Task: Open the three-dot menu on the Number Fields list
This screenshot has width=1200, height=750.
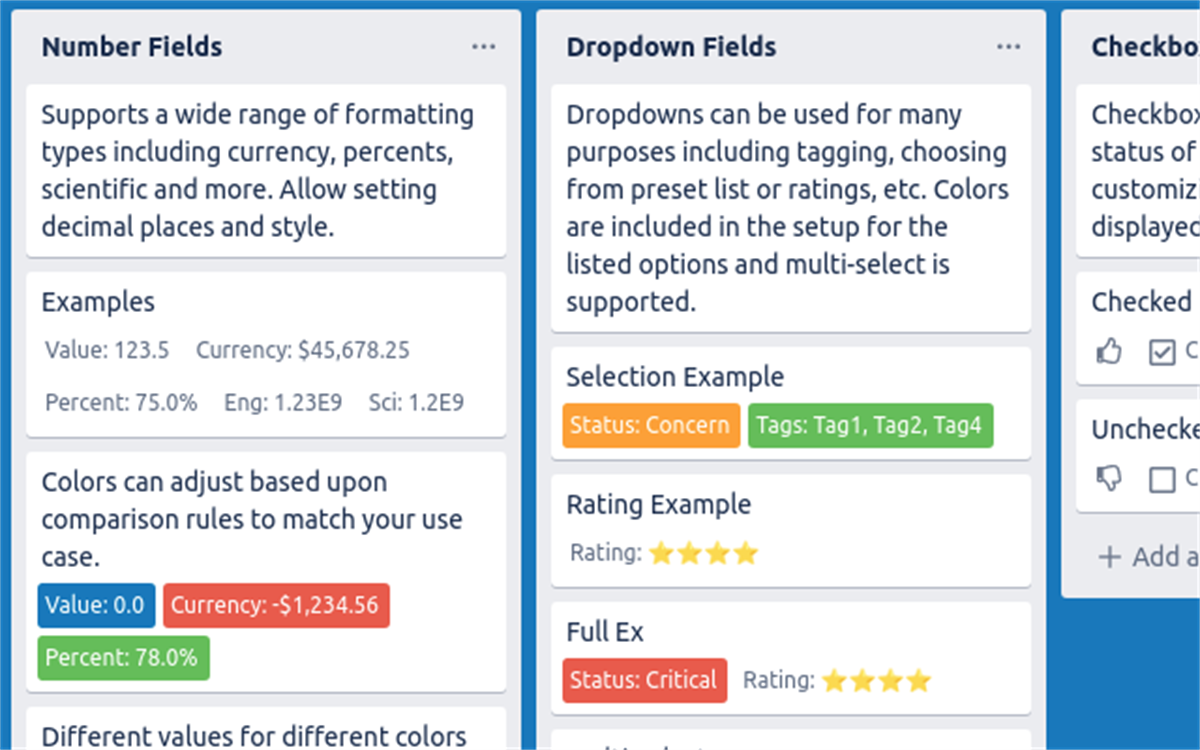Action: pyautogui.click(x=484, y=46)
